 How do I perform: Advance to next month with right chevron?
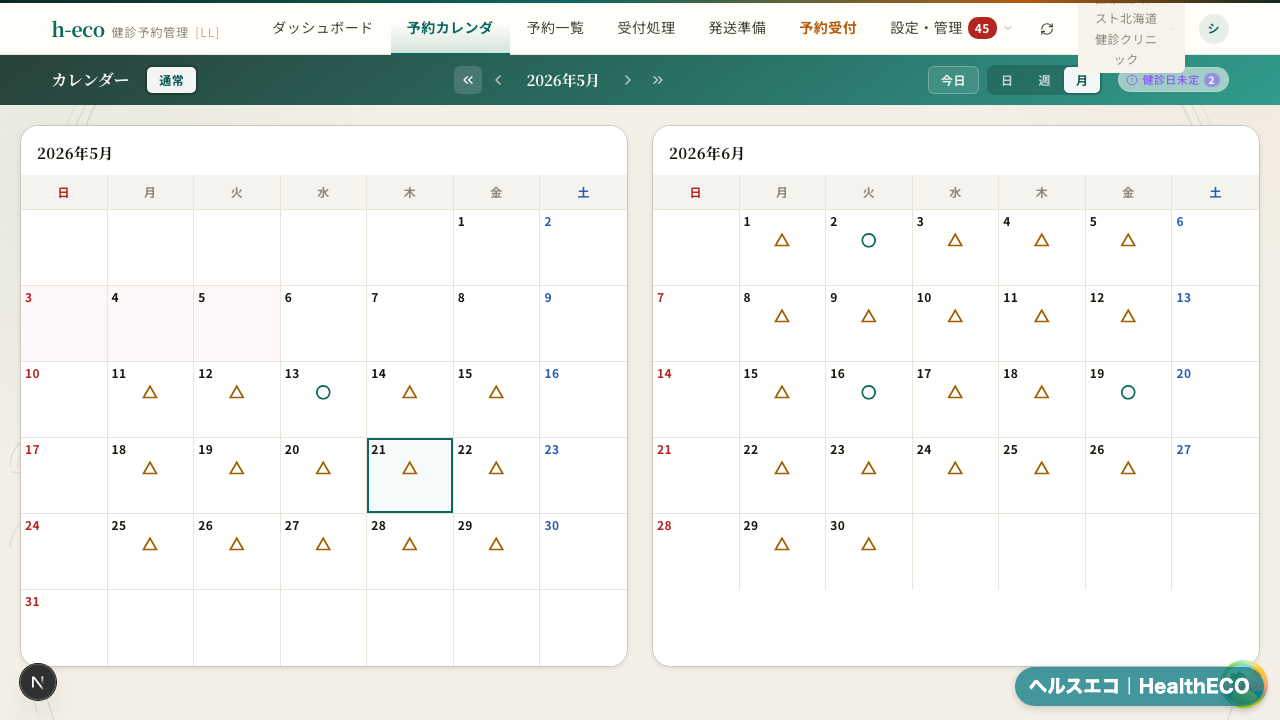tap(628, 80)
